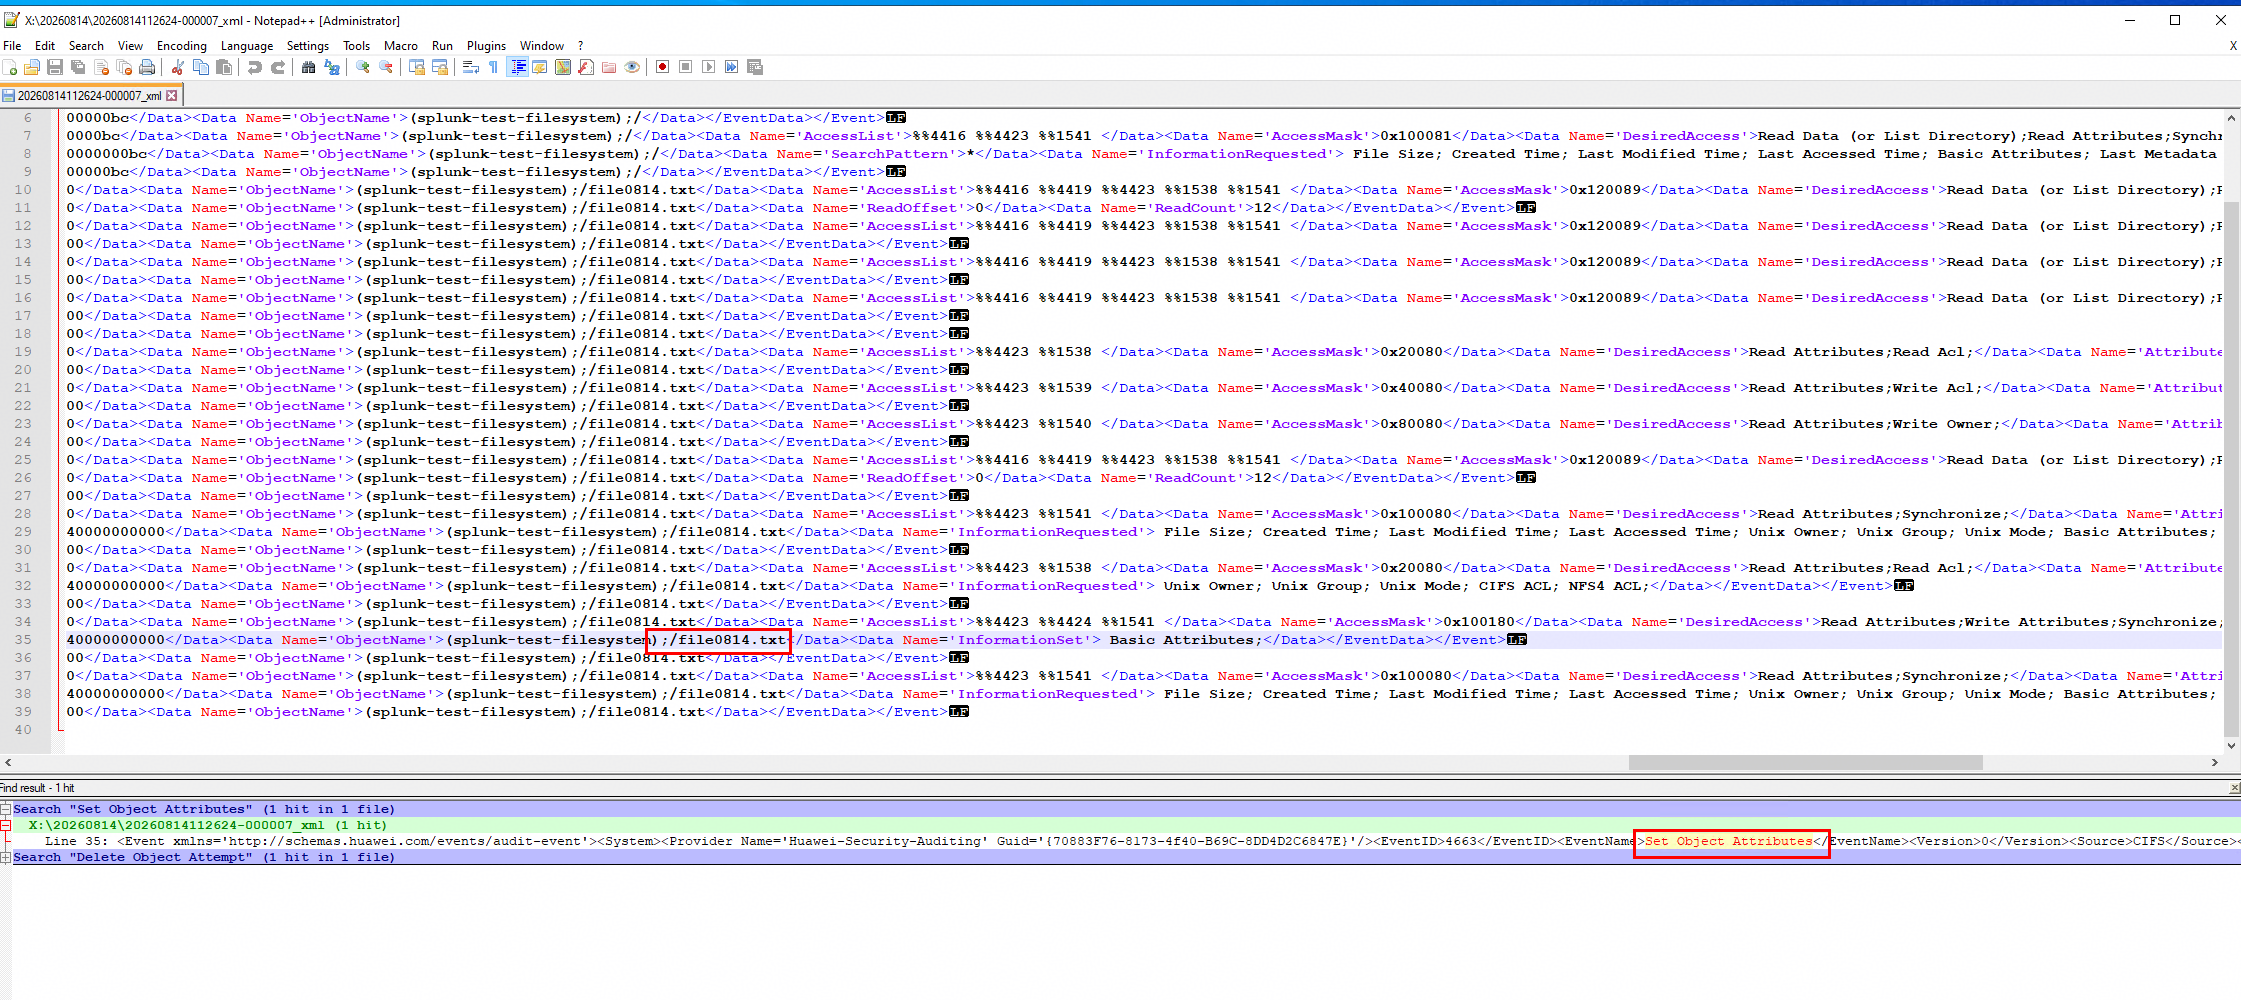This screenshot has width=2241, height=1000.
Task: Print the document using the Print icon
Action: tap(147, 67)
